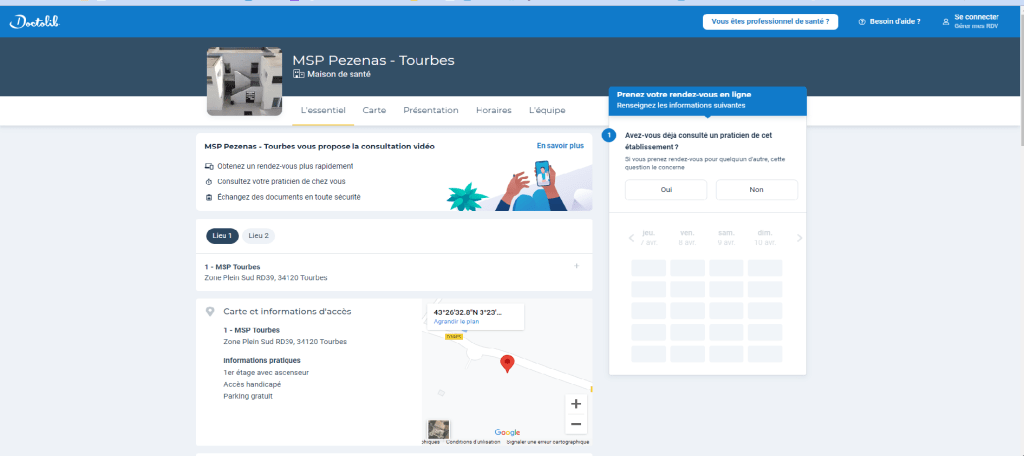
Task: Select the Lieu 2 location pill
Action: [x=259, y=236]
